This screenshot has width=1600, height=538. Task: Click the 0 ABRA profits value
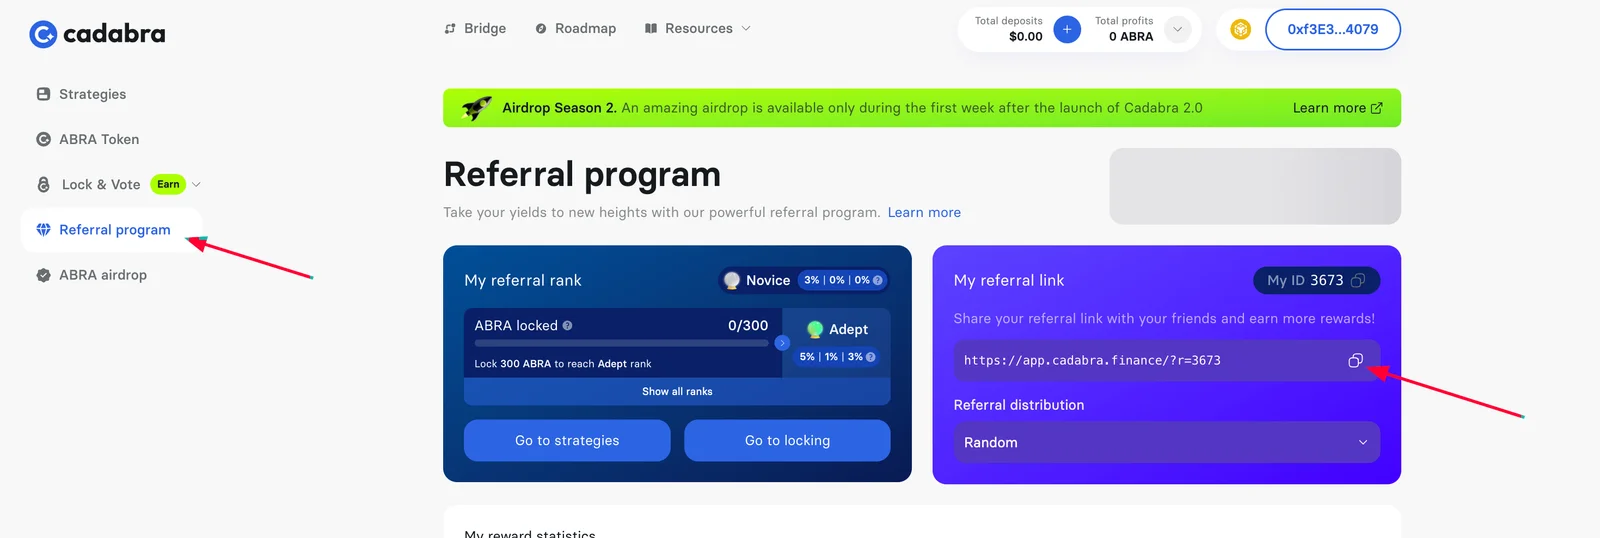tap(1131, 36)
